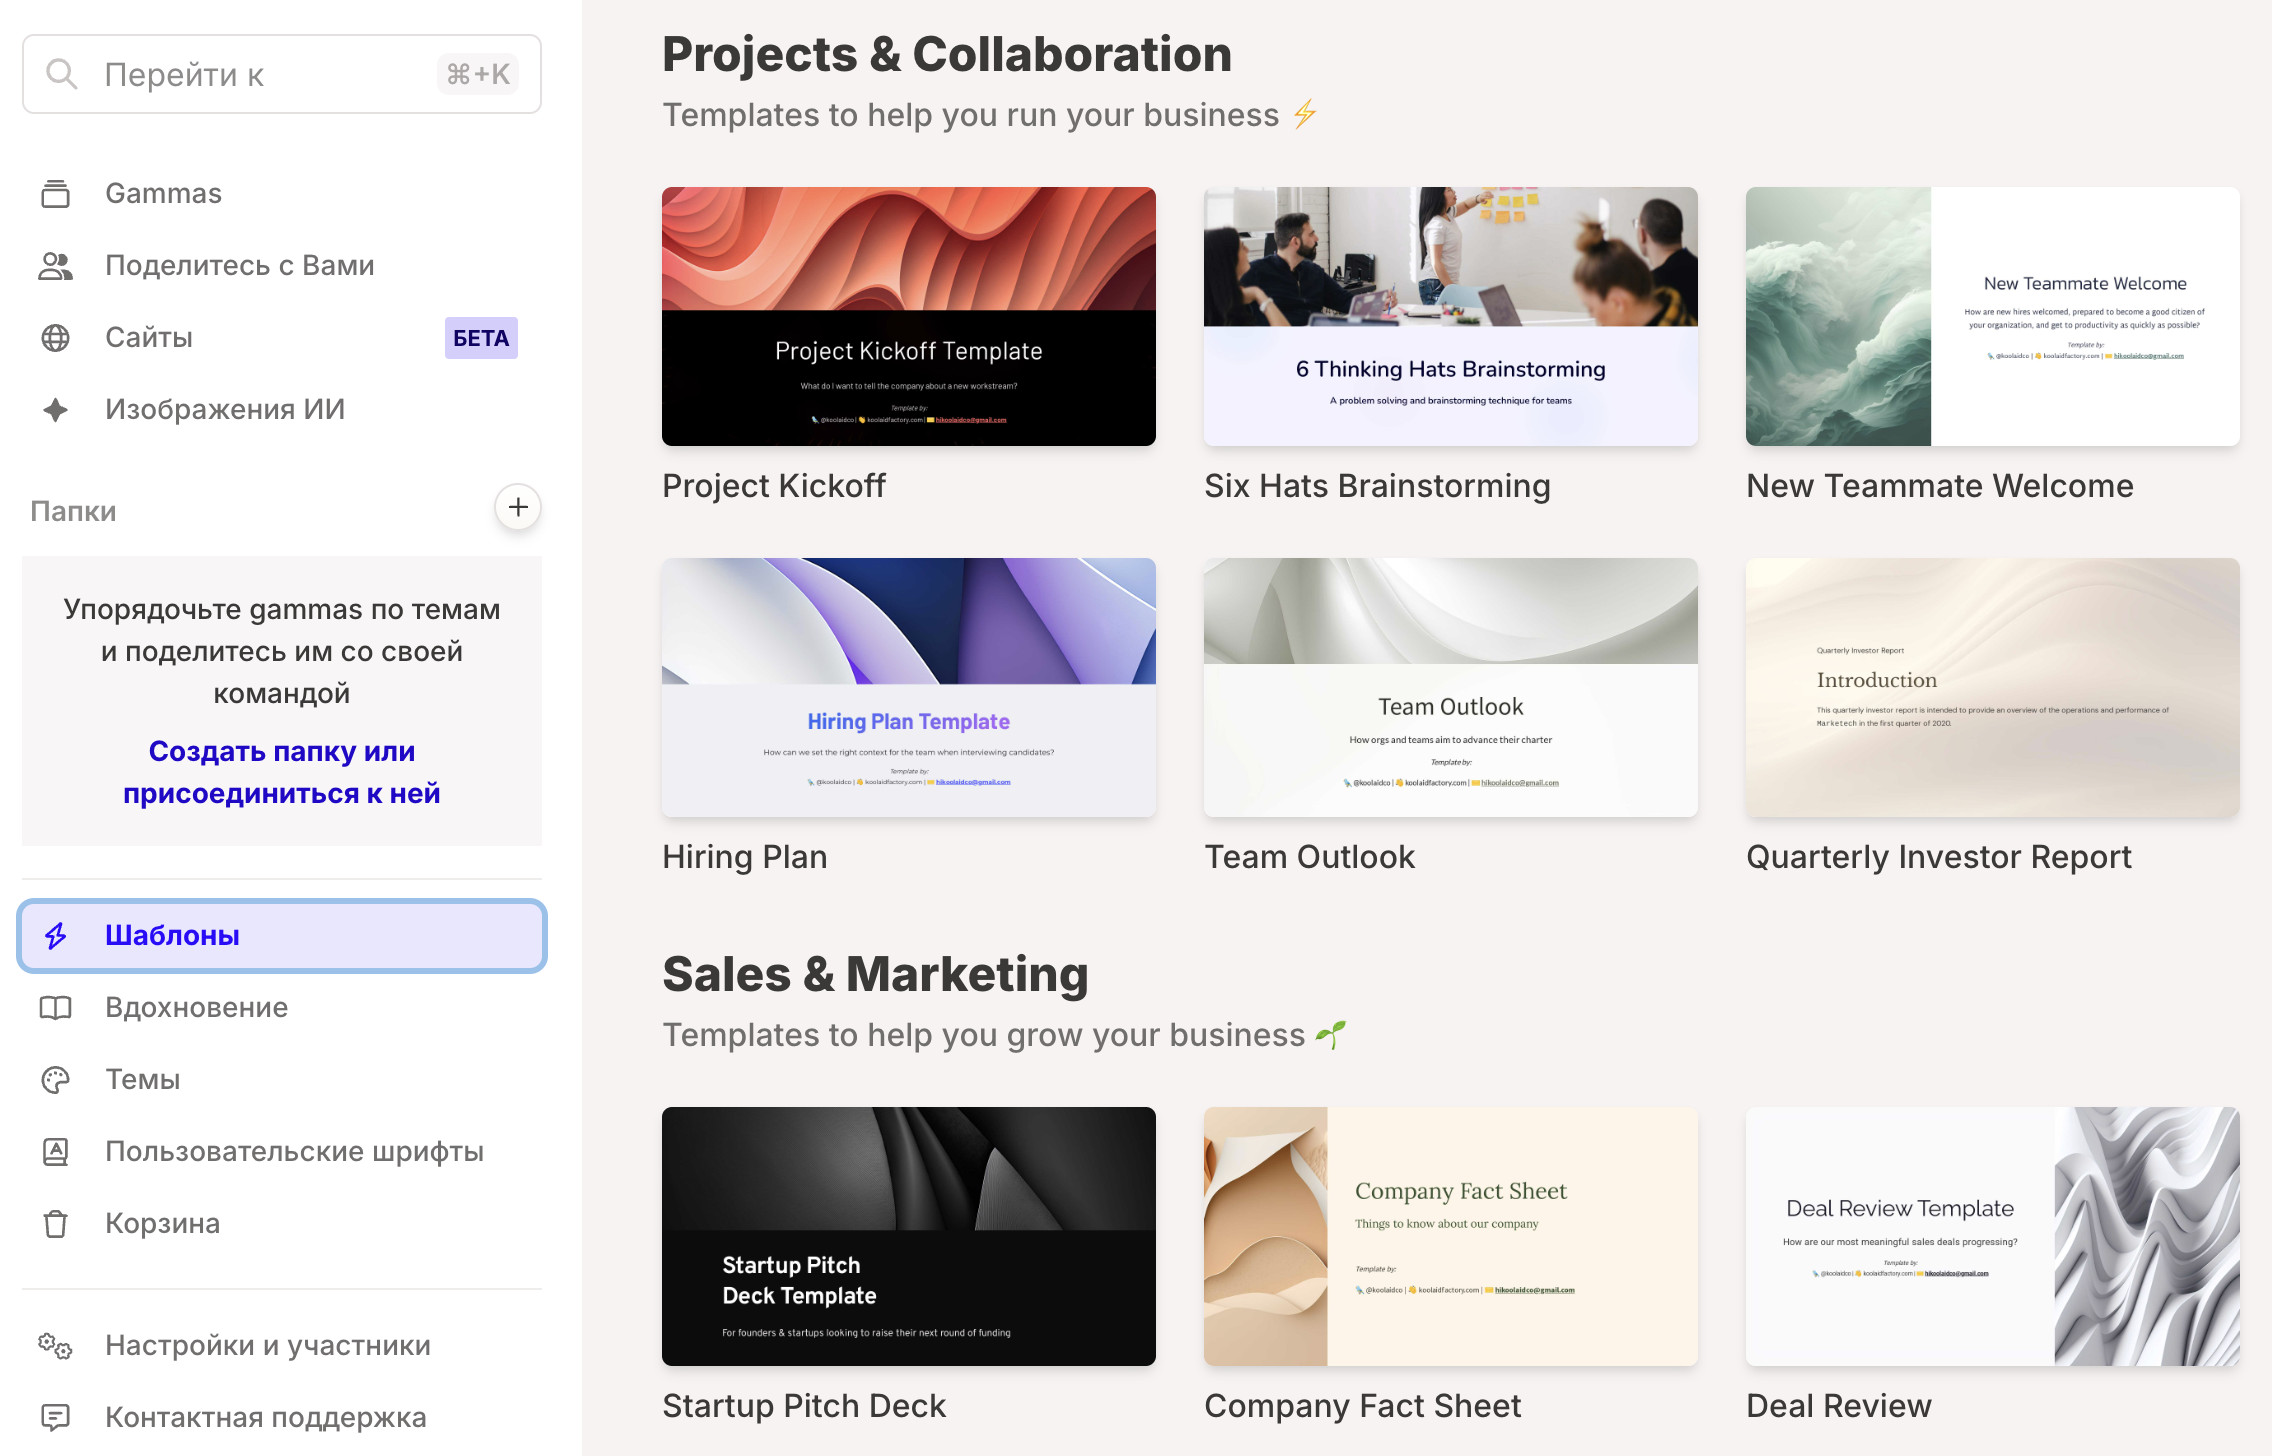The image size is (2272, 1456).
Task: Open Контактная поддержка in sidebar
Action: coord(266,1418)
